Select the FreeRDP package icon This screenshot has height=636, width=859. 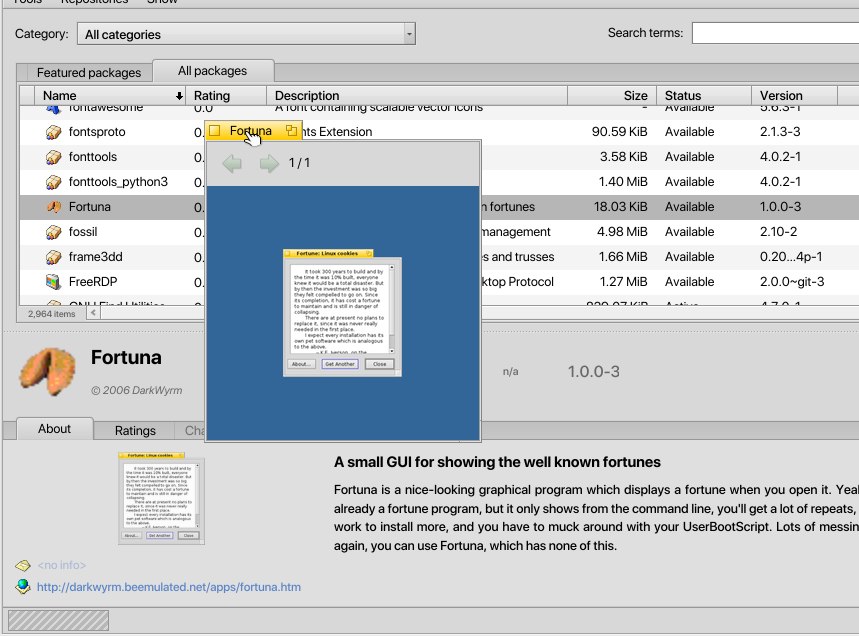53,282
